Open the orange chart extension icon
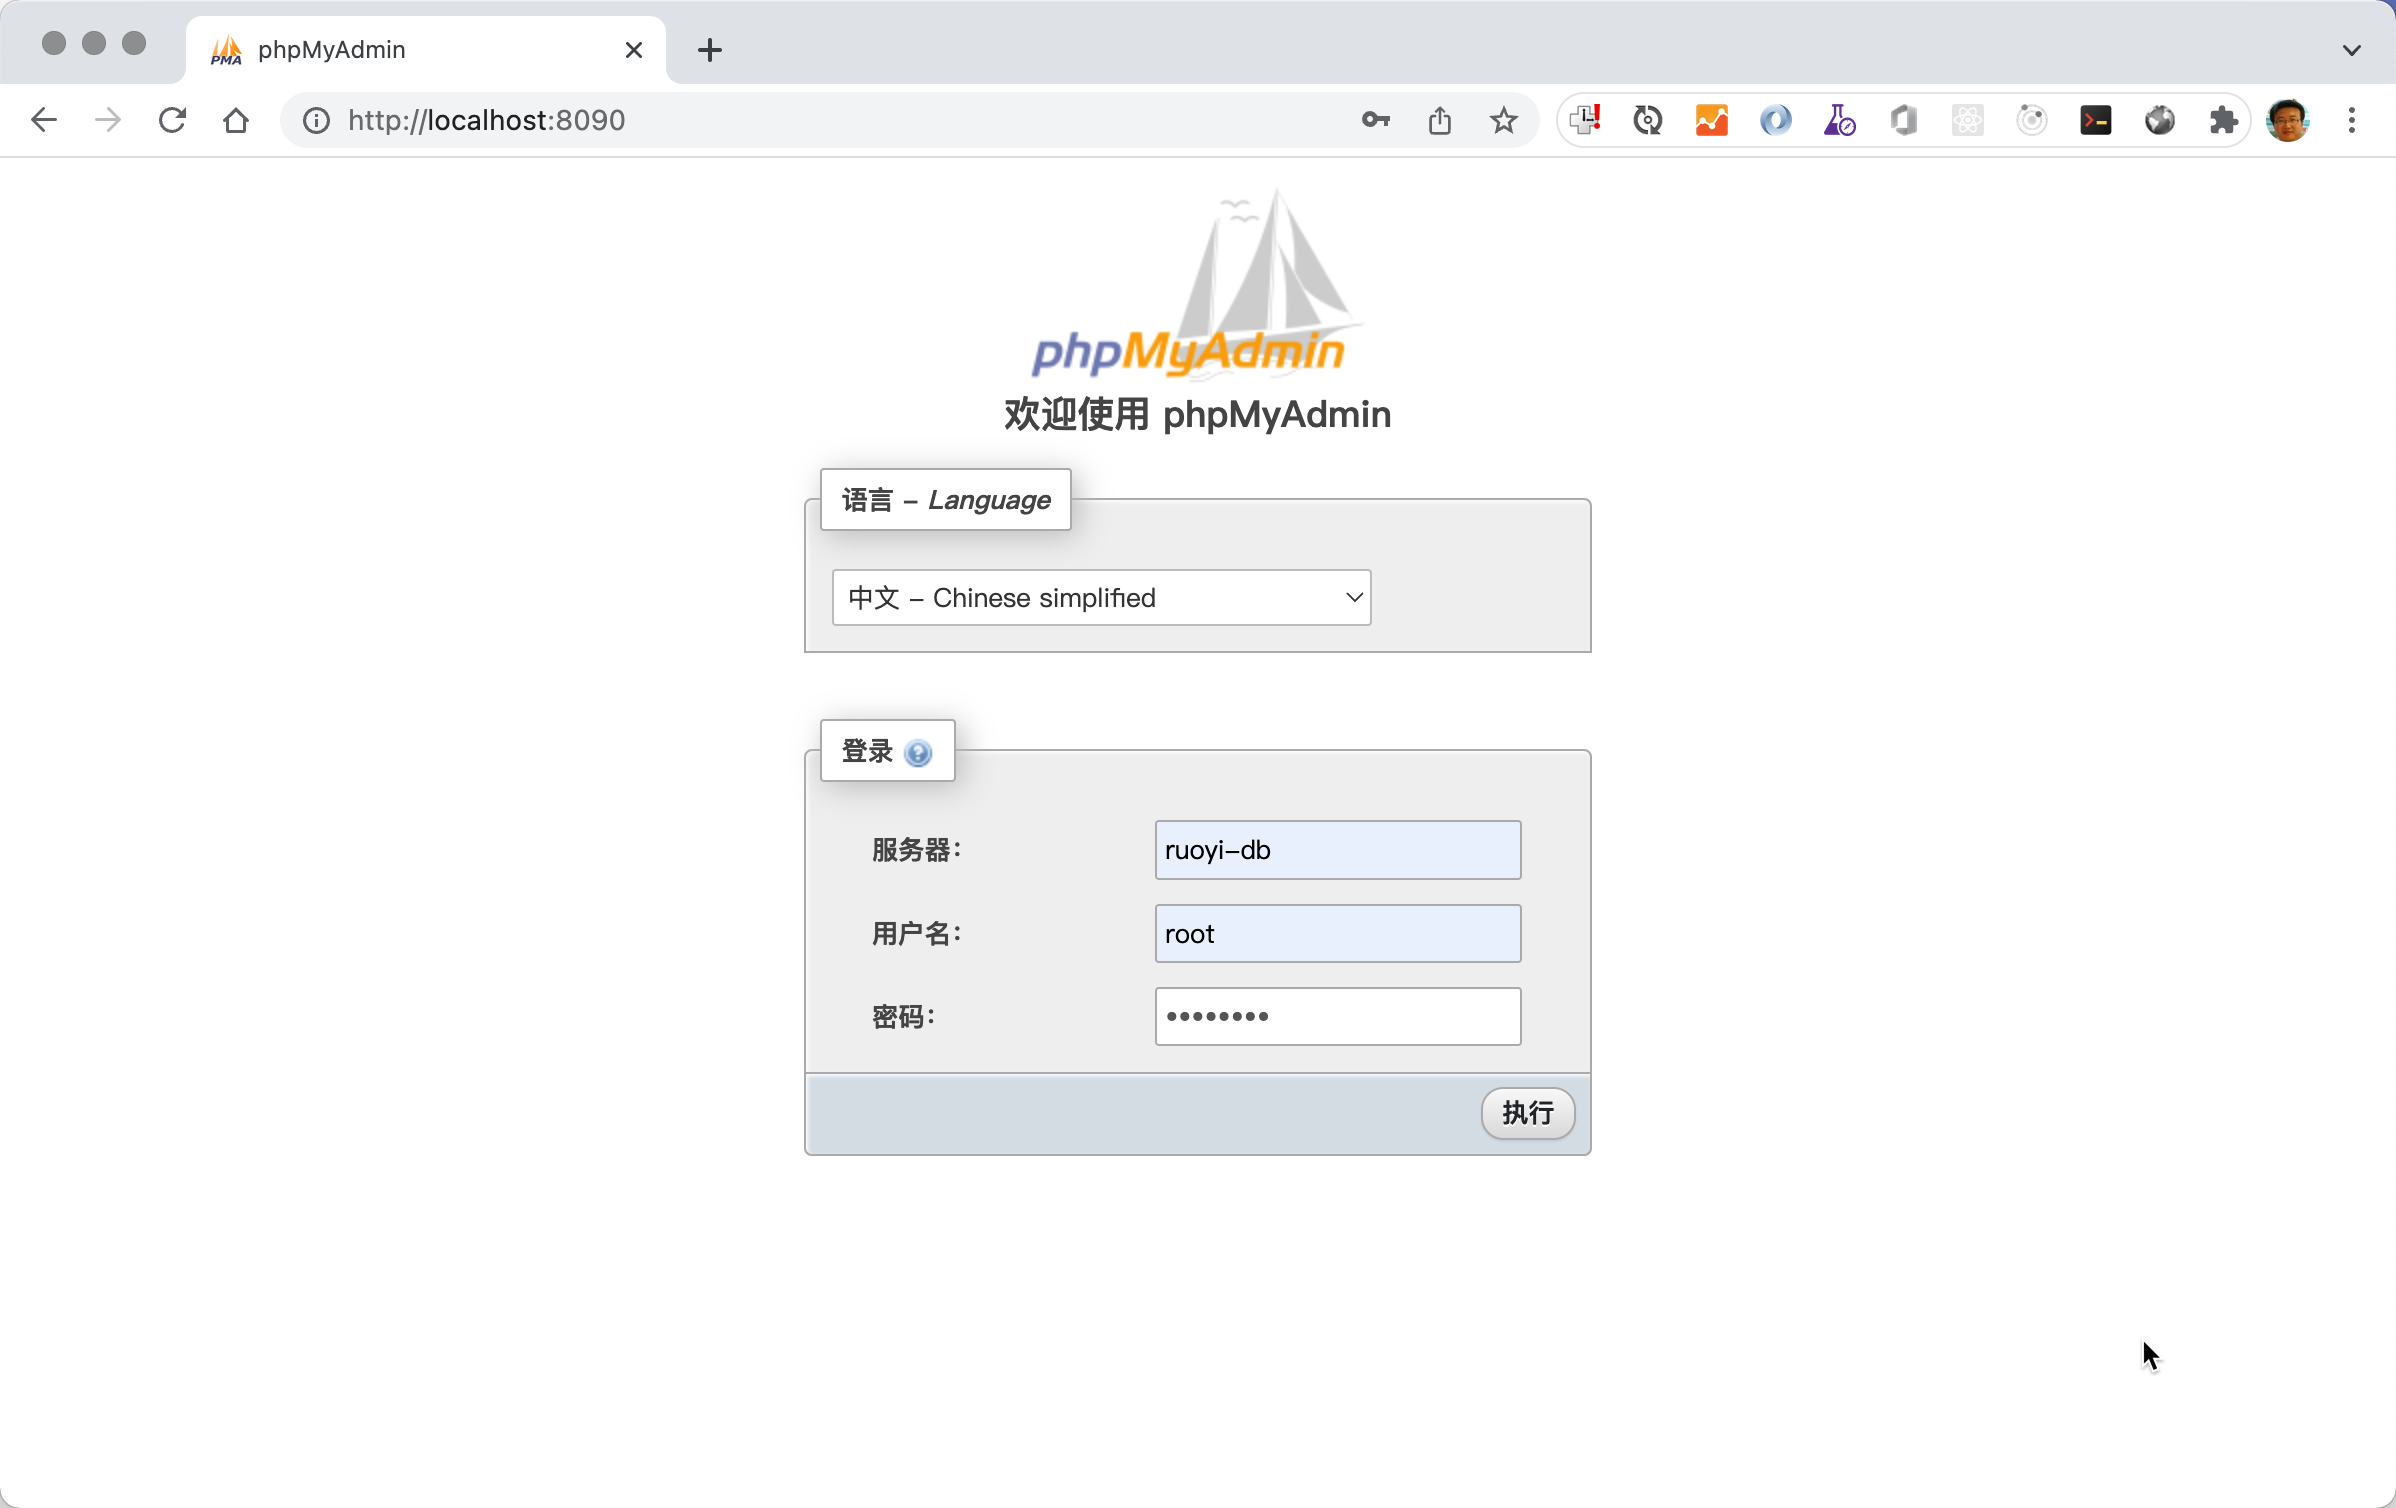Image resolution: width=2396 pixels, height=1508 pixels. point(1712,120)
